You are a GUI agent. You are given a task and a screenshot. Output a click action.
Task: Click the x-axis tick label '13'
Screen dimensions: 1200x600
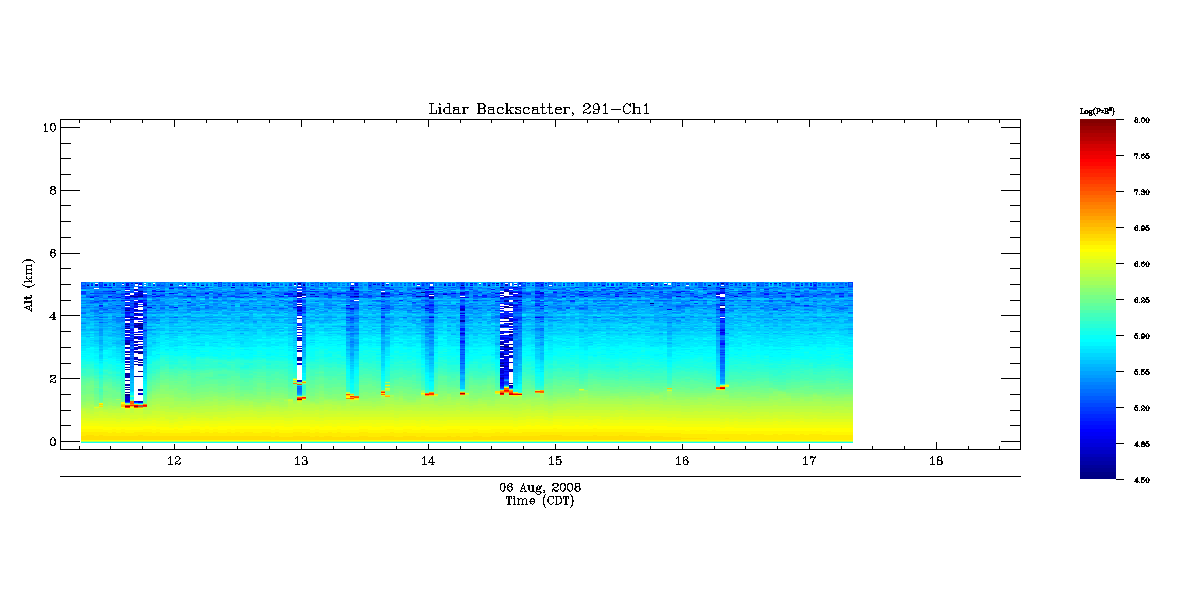click(x=301, y=461)
